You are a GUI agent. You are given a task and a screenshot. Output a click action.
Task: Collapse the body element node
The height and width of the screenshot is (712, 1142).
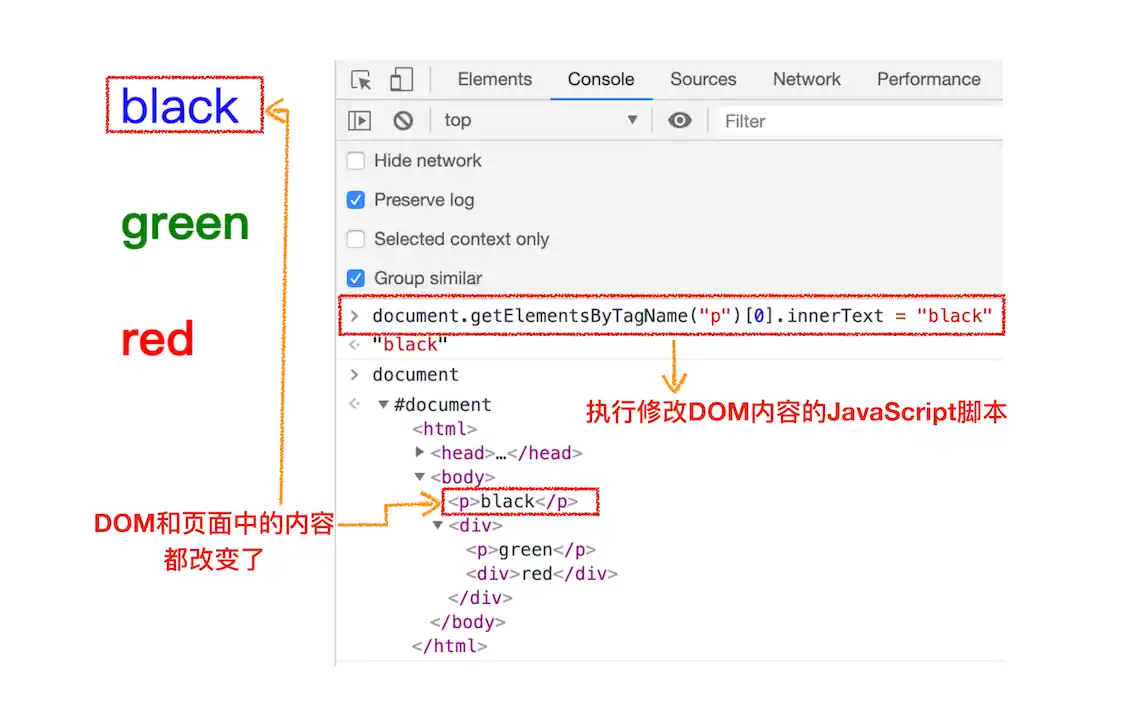[x=421, y=477]
